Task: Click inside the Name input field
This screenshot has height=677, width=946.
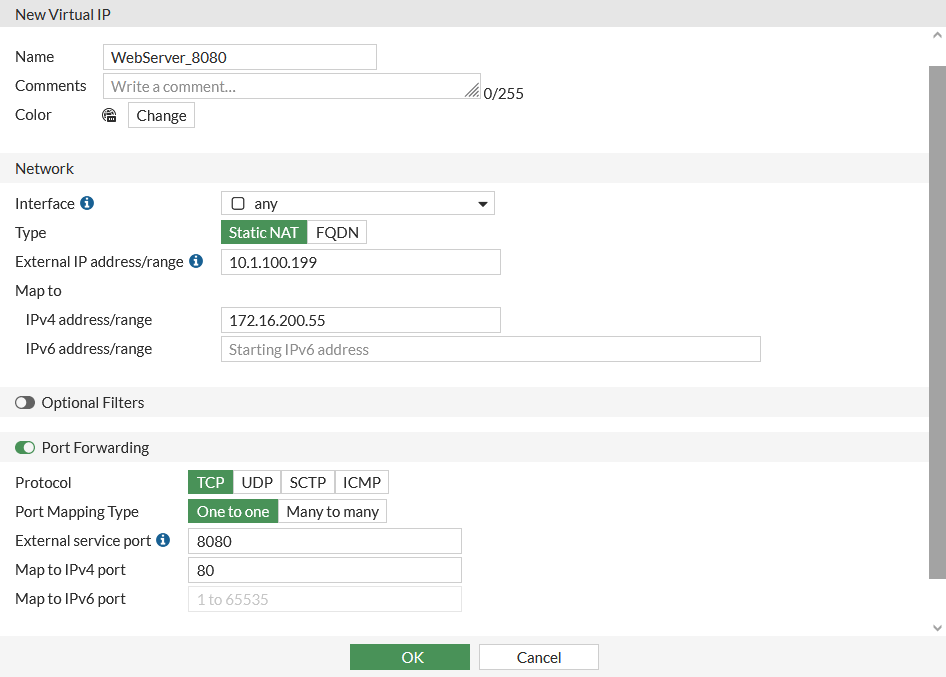Action: pyautogui.click(x=239, y=57)
